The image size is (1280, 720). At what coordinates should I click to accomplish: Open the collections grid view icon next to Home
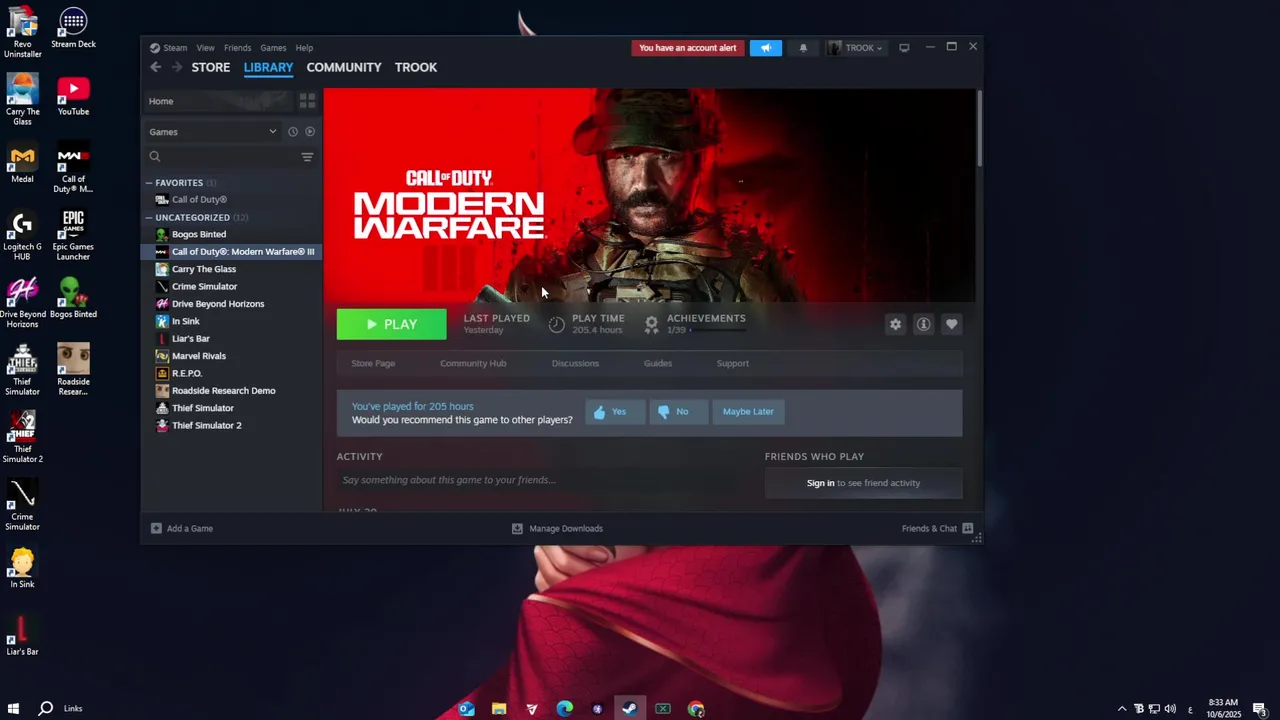pos(307,101)
